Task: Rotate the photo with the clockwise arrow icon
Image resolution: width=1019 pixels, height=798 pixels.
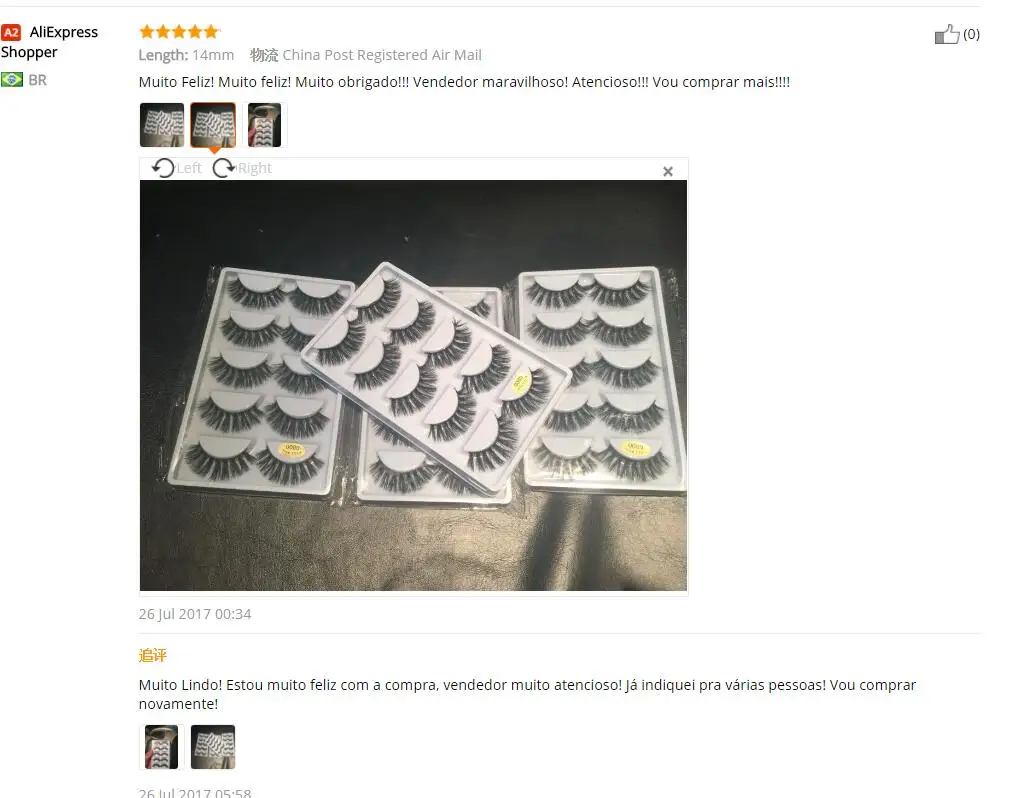Action: 224,168
